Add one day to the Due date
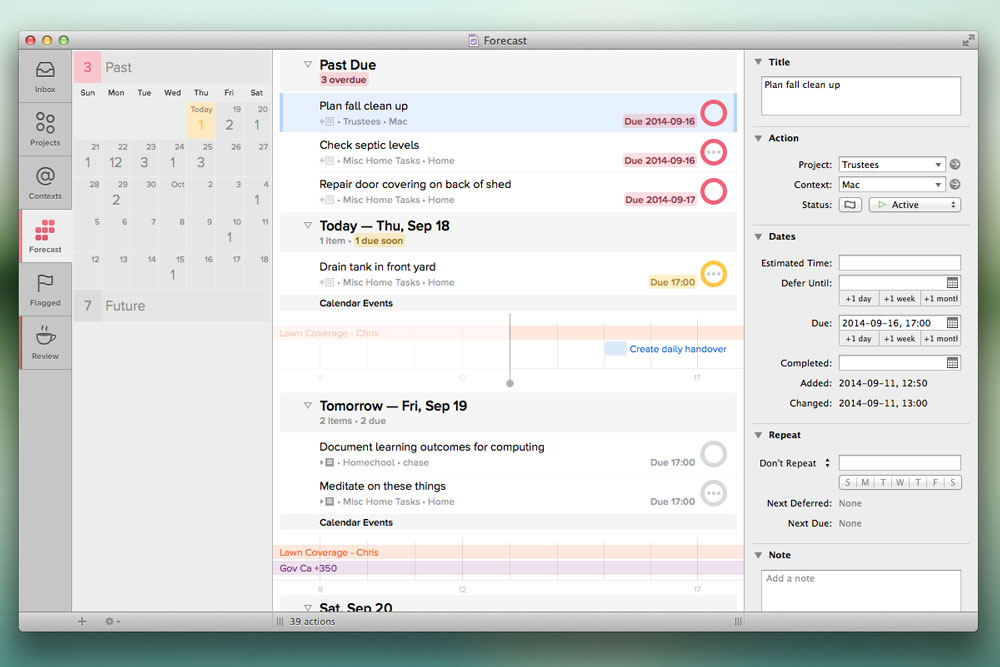This screenshot has width=1000, height=667. click(x=858, y=339)
